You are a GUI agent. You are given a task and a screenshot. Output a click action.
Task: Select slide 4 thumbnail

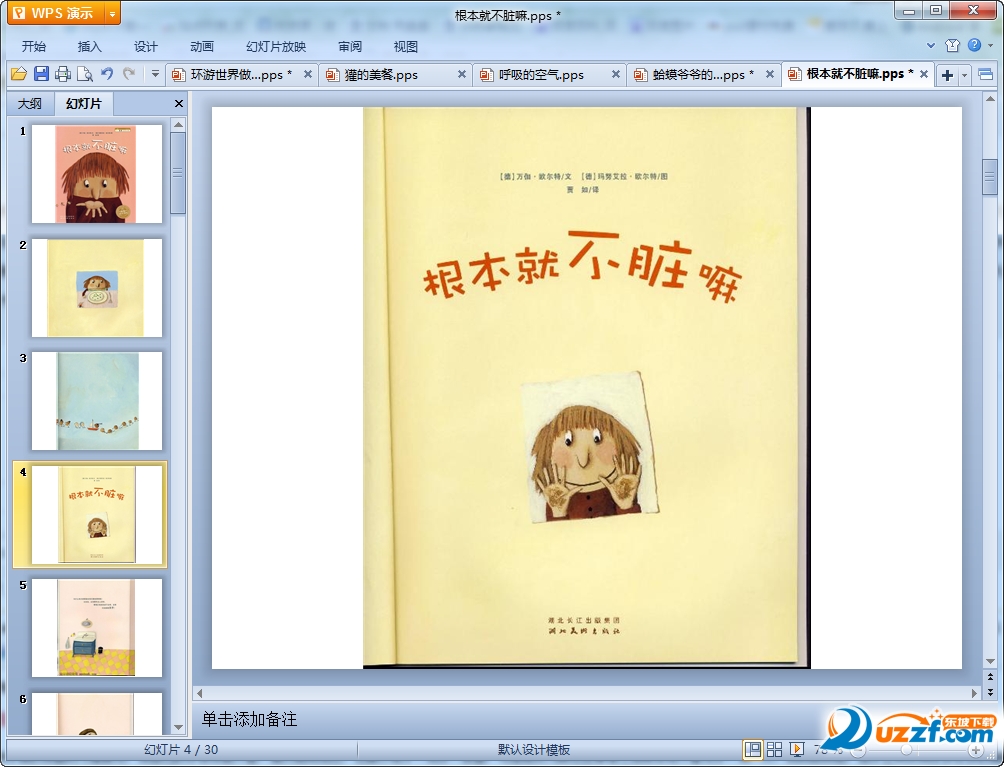coord(97,514)
